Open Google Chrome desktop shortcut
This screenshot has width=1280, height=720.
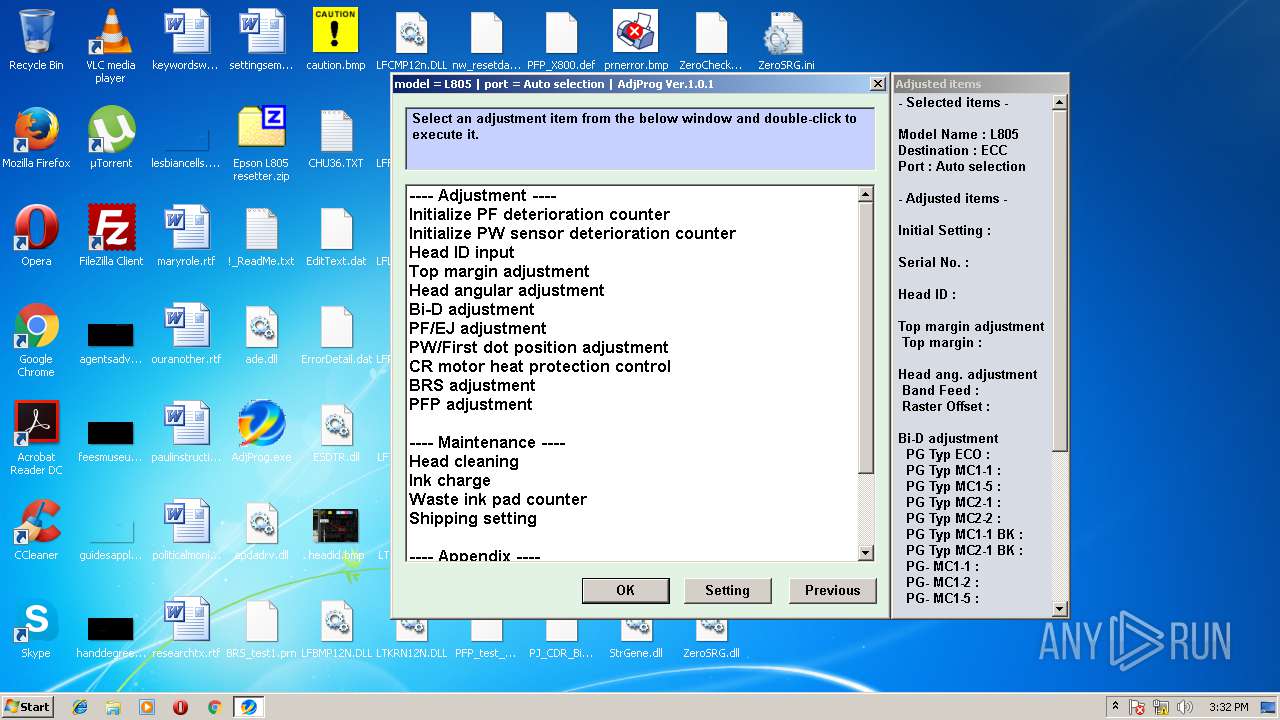click(36, 340)
